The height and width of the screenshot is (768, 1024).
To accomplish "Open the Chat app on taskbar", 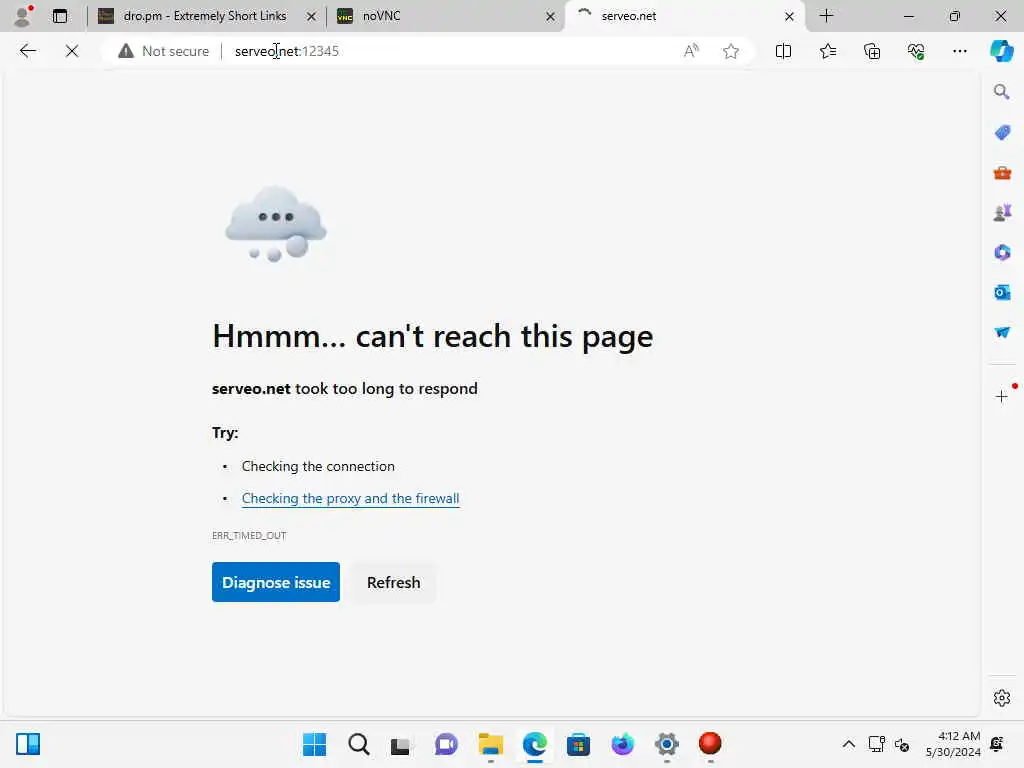I will tap(446, 744).
